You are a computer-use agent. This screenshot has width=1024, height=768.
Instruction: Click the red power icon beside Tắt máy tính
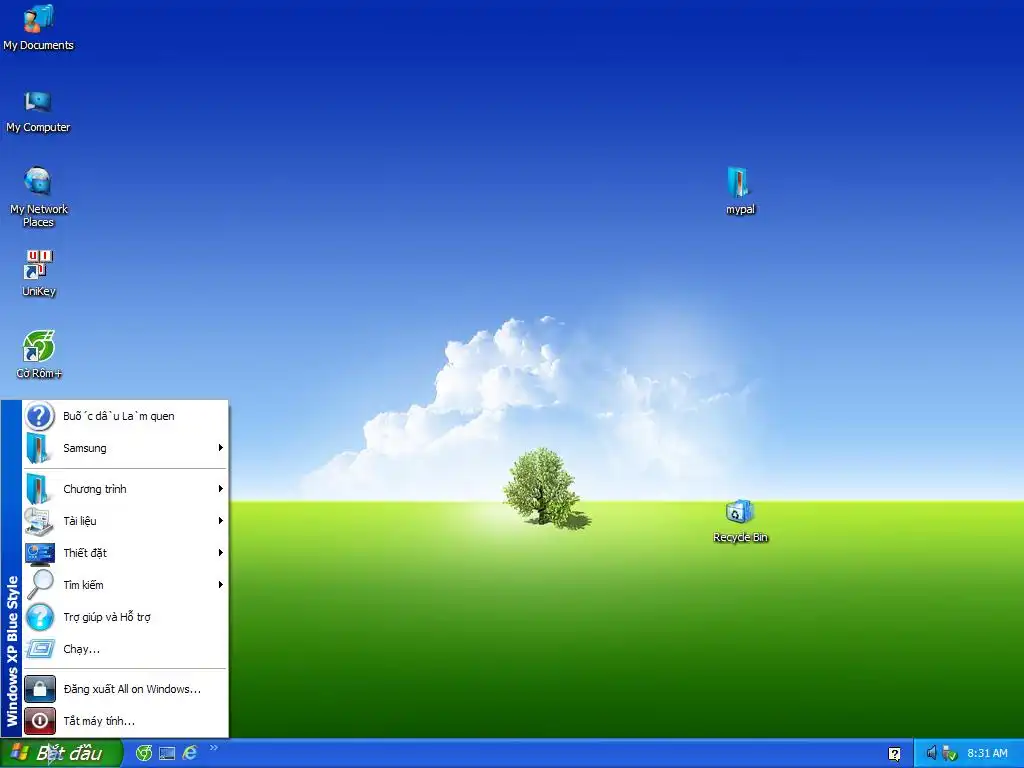40,721
